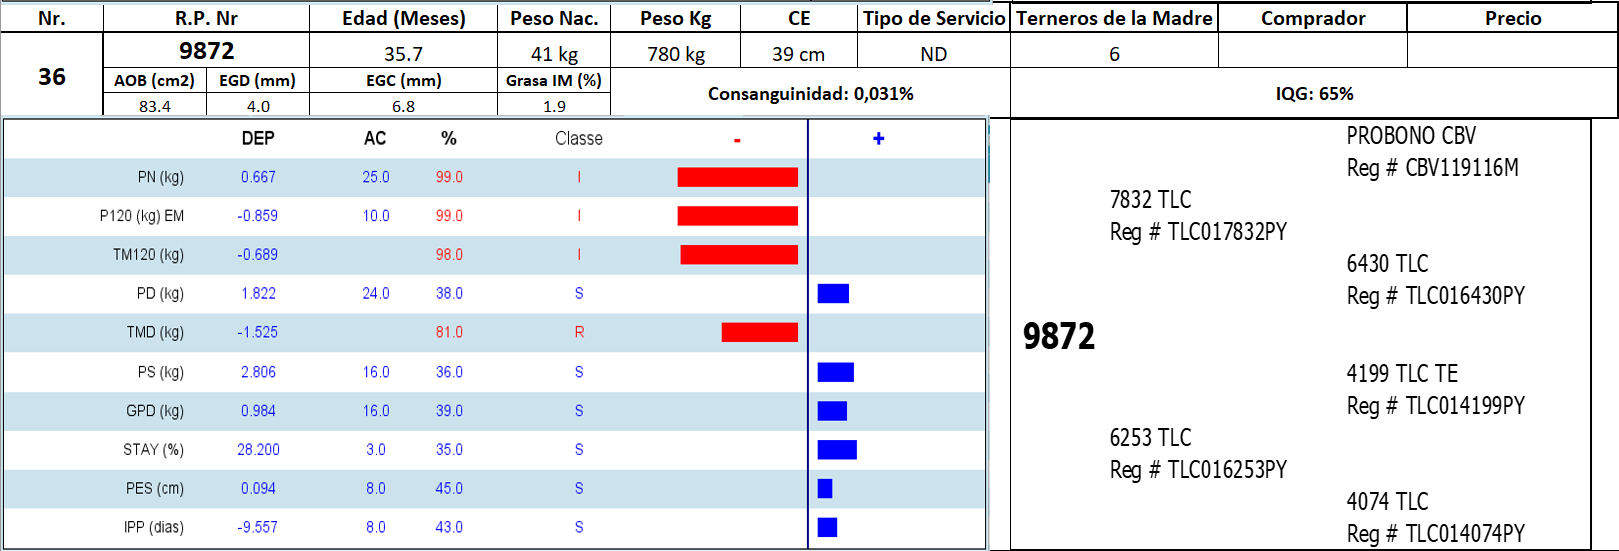Click the blue plus sign in chart header
The width and height of the screenshot is (1619, 551).
coord(878,139)
